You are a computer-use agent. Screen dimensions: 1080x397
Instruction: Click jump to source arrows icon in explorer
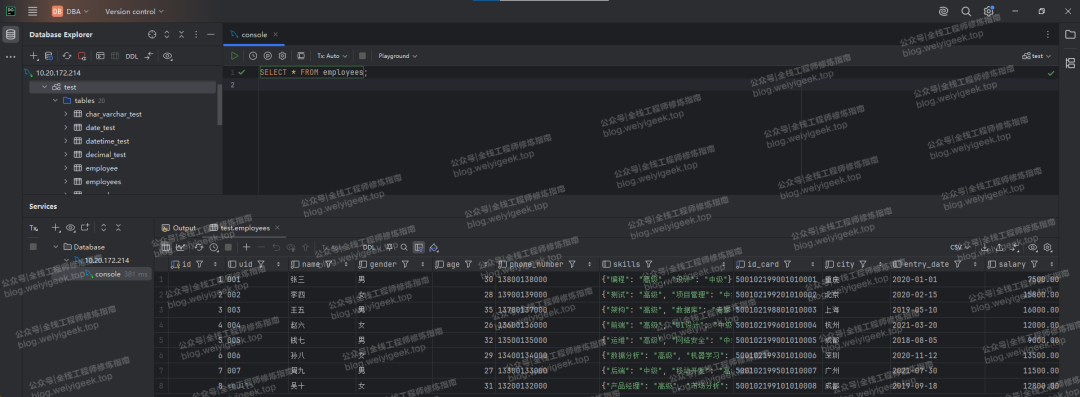click(149, 56)
